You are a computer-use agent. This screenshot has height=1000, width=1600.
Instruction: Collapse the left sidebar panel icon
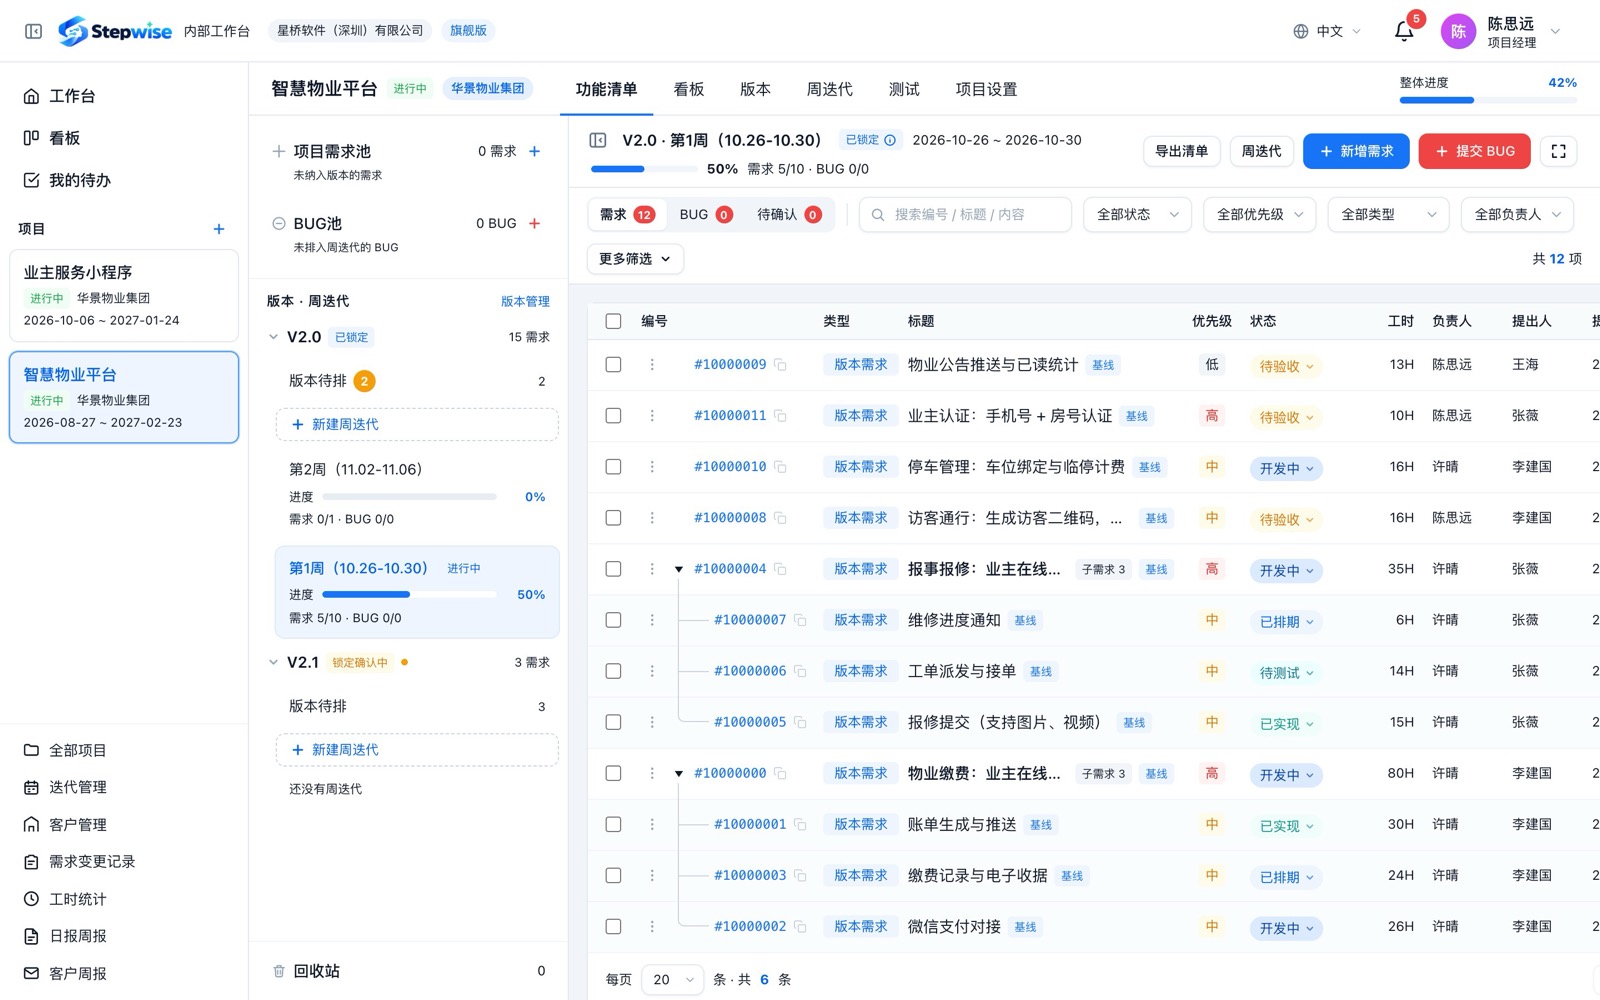33,31
